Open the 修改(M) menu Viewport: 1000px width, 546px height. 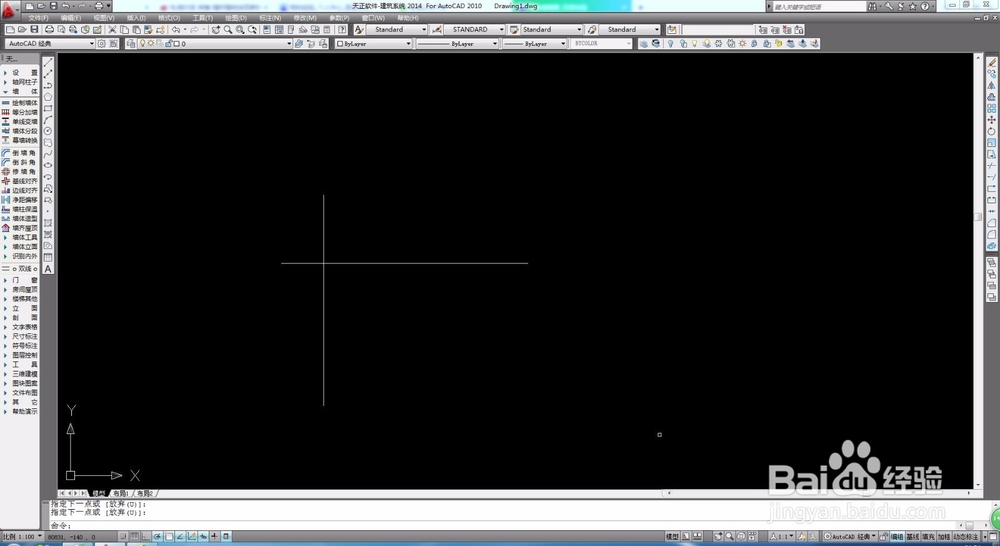tap(304, 18)
